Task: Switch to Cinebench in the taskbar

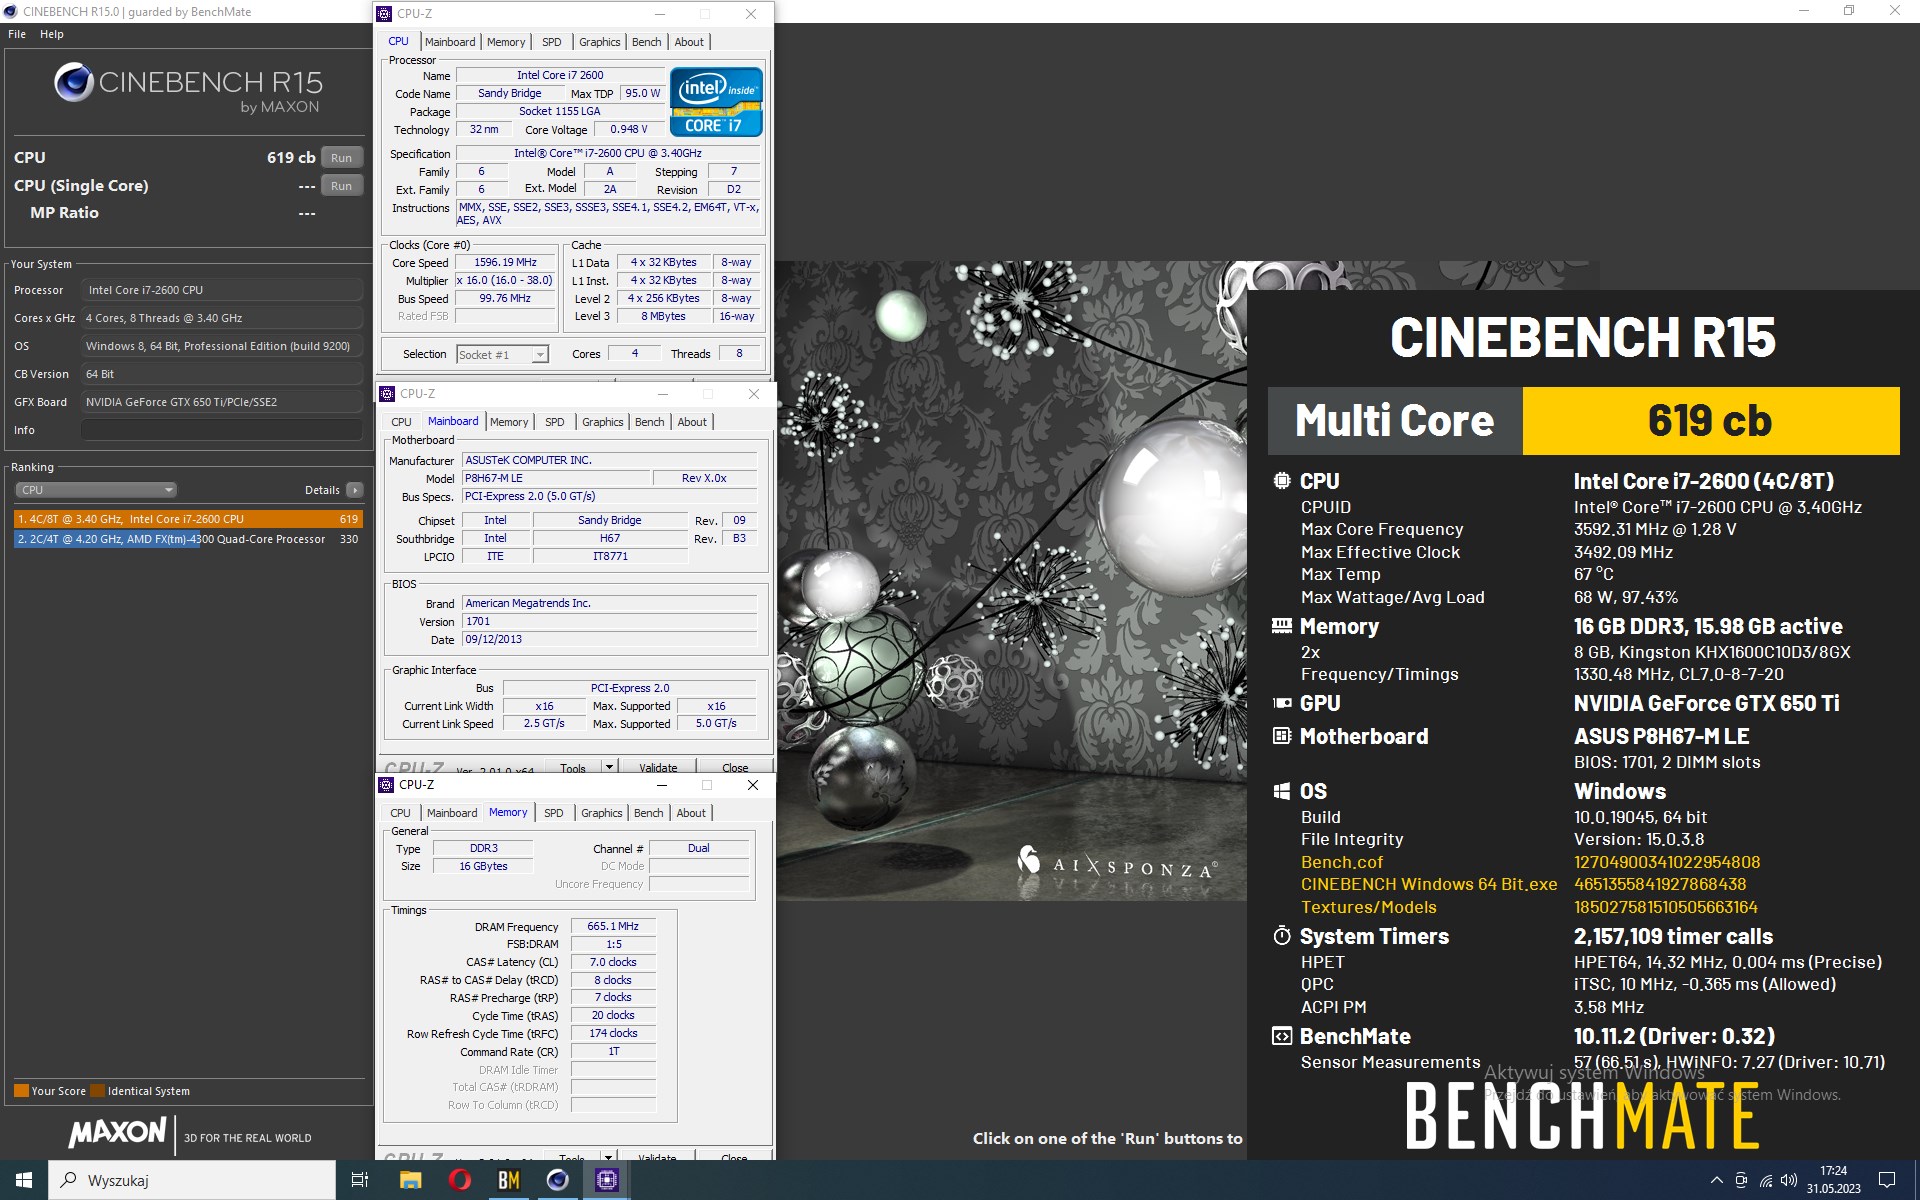Action: [x=557, y=1180]
